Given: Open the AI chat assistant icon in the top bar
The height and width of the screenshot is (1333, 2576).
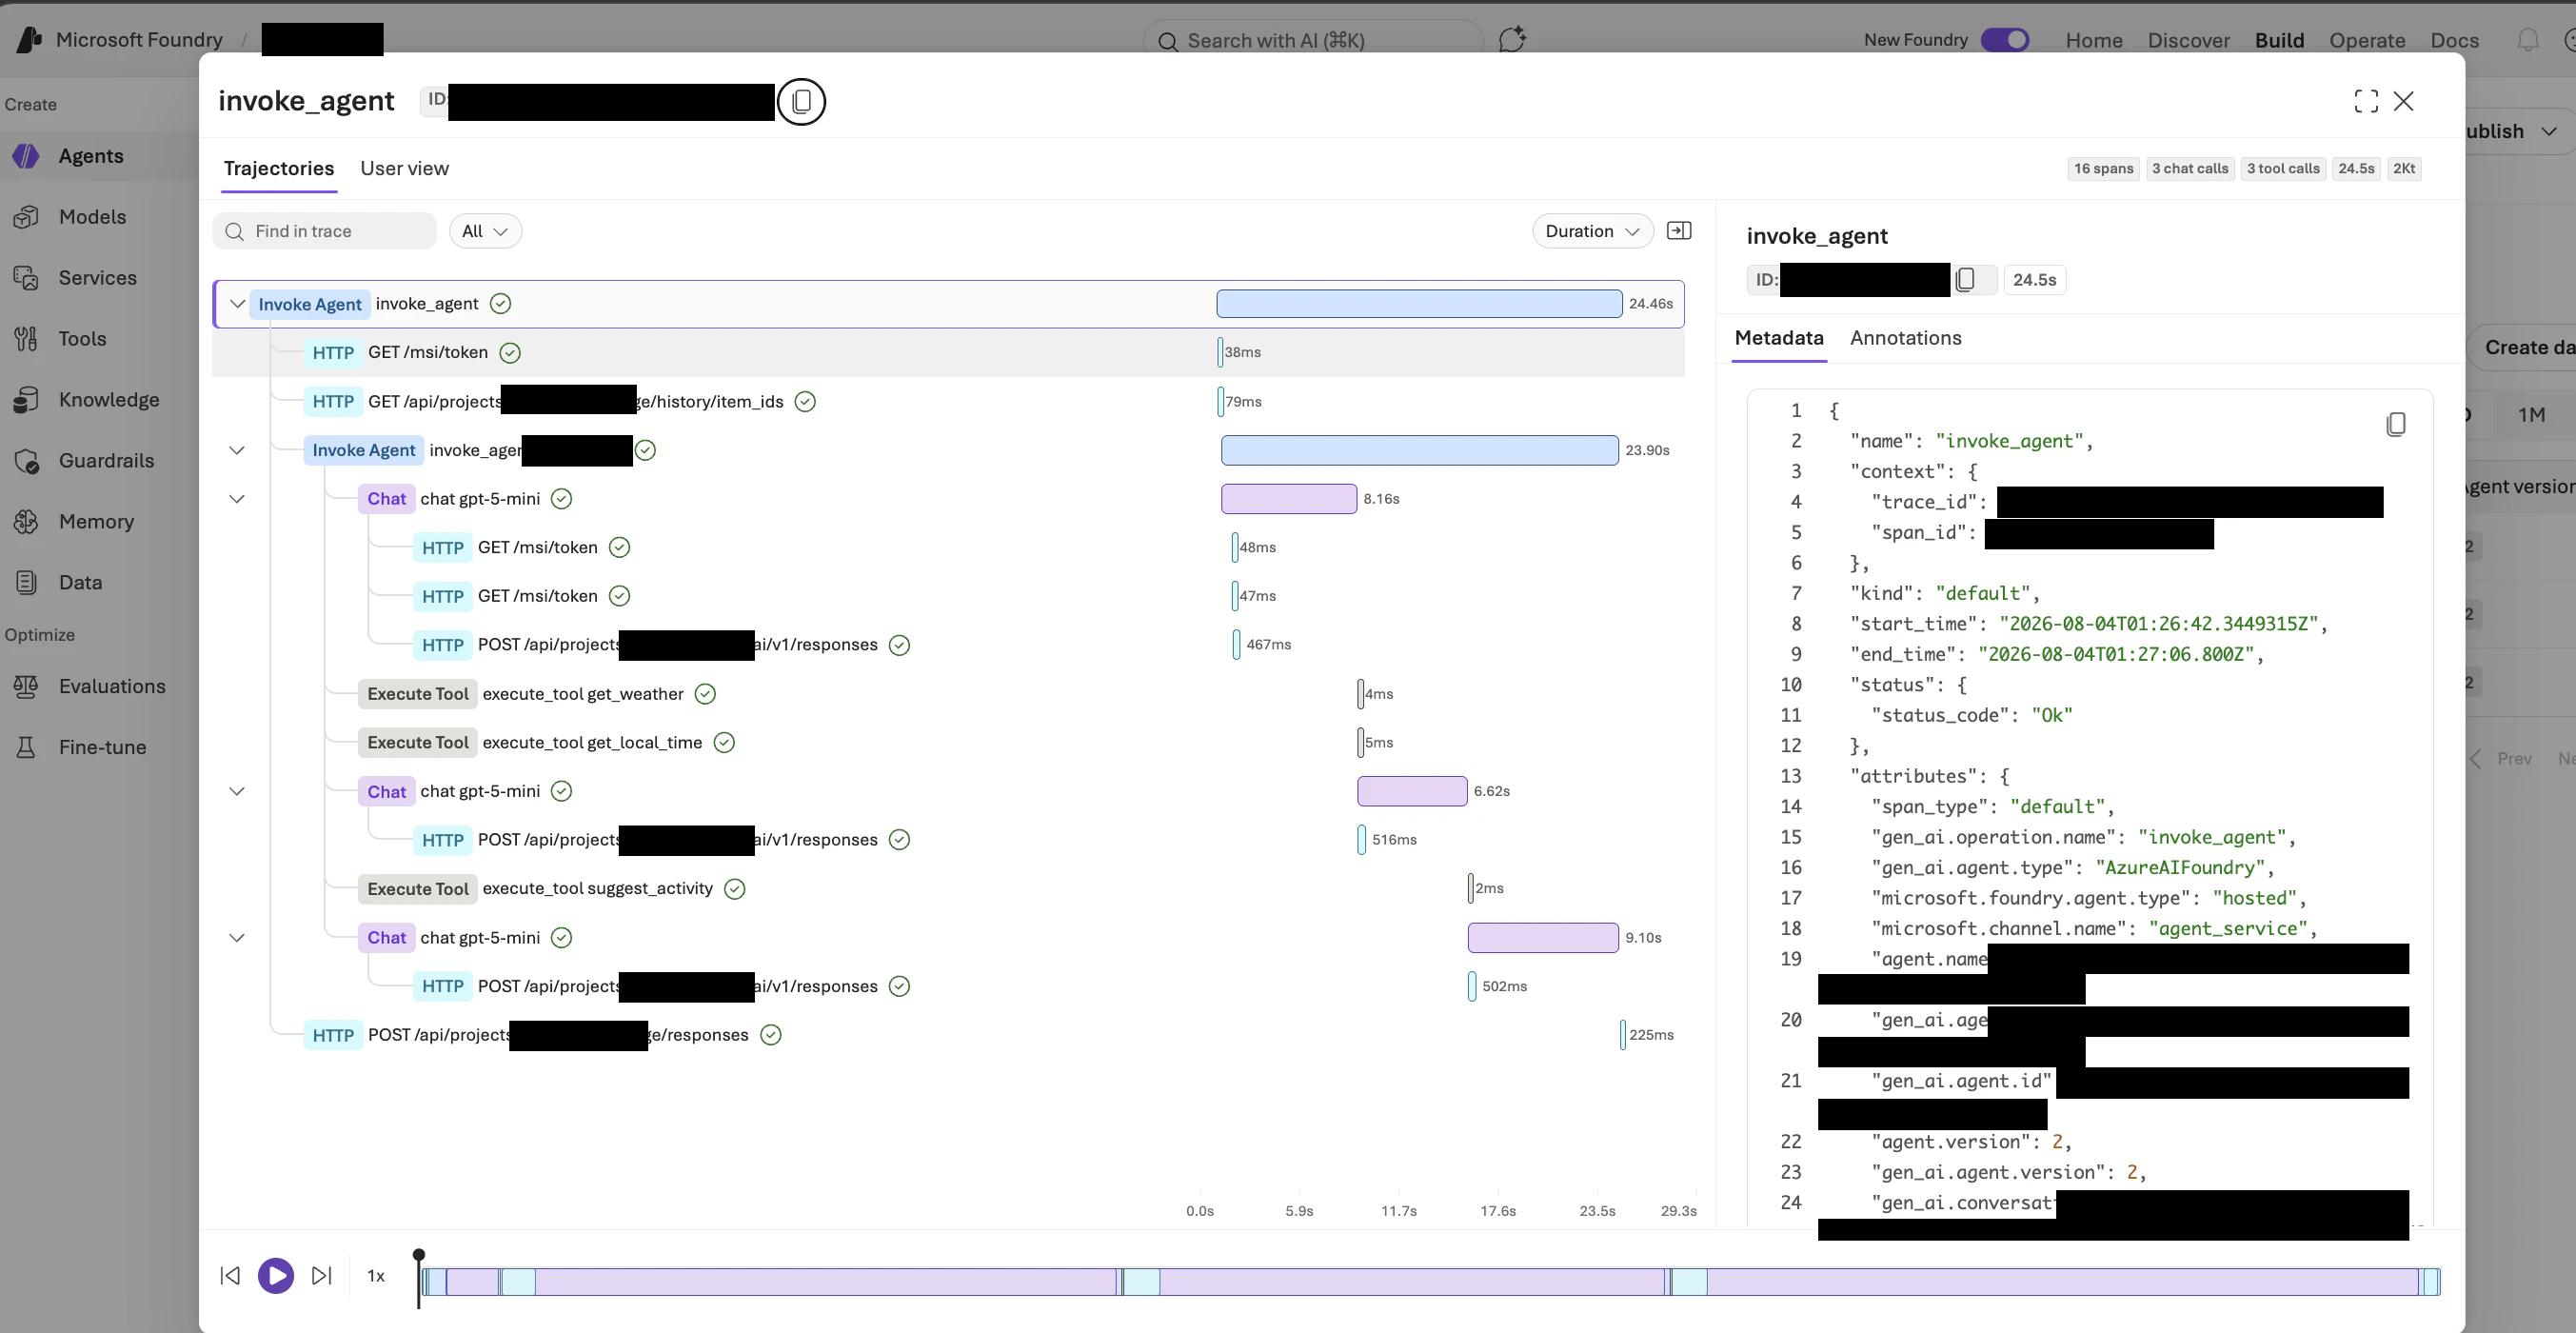Looking at the screenshot, I should 1512,40.
